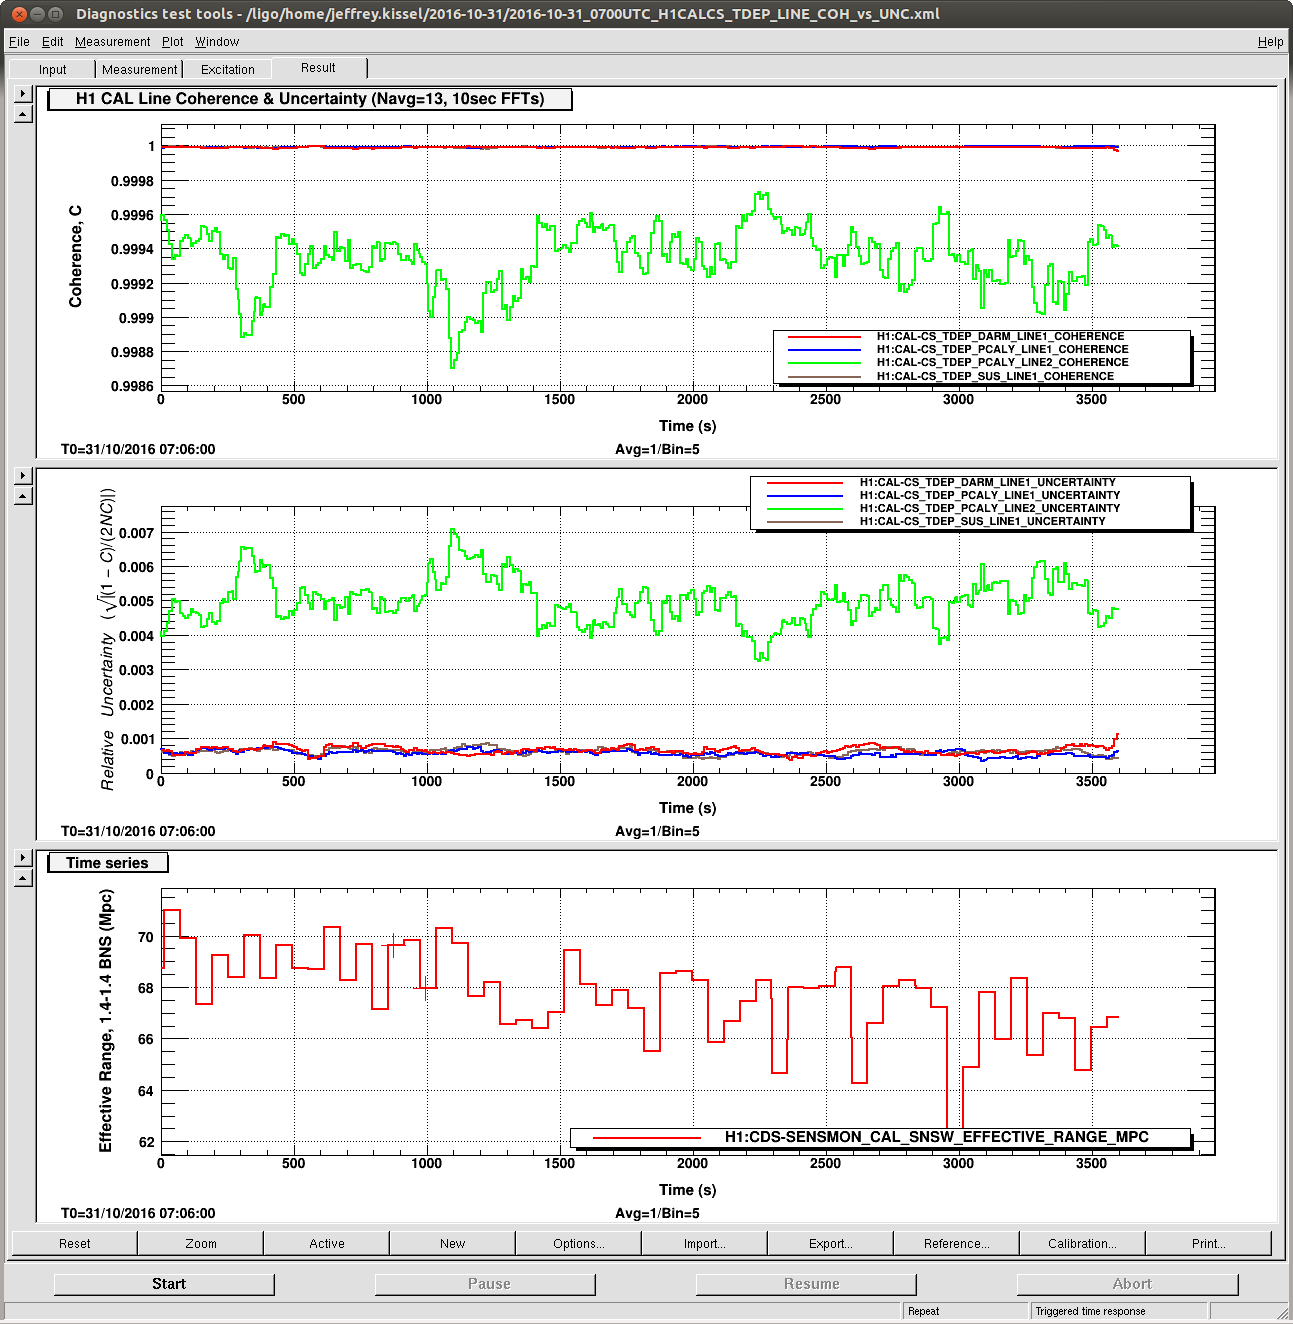
Task: Click EFFECTIVE_RANGE_MPC legend entry
Action: pyautogui.click(x=936, y=1137)
